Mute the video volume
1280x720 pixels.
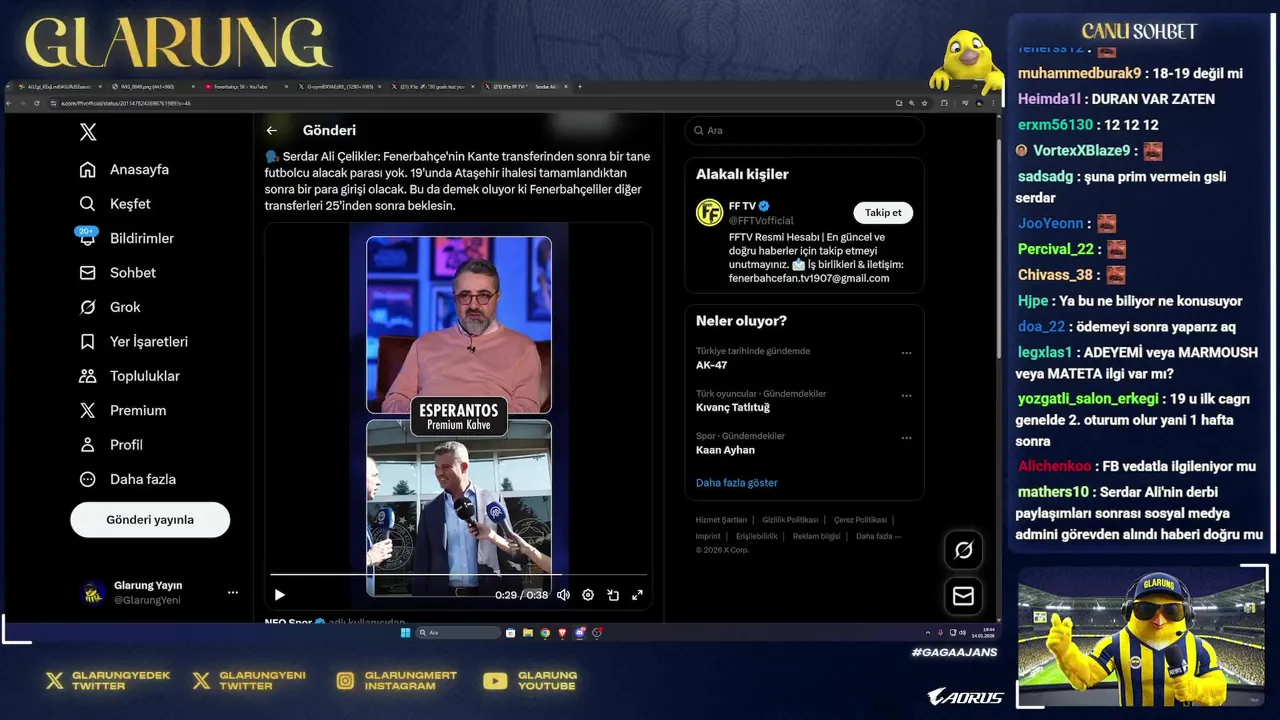pos(563,595)
